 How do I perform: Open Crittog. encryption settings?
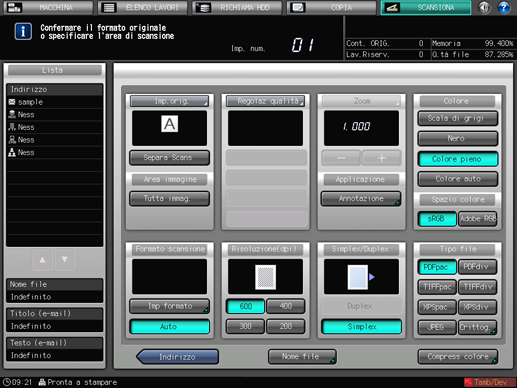click(478, 327)
